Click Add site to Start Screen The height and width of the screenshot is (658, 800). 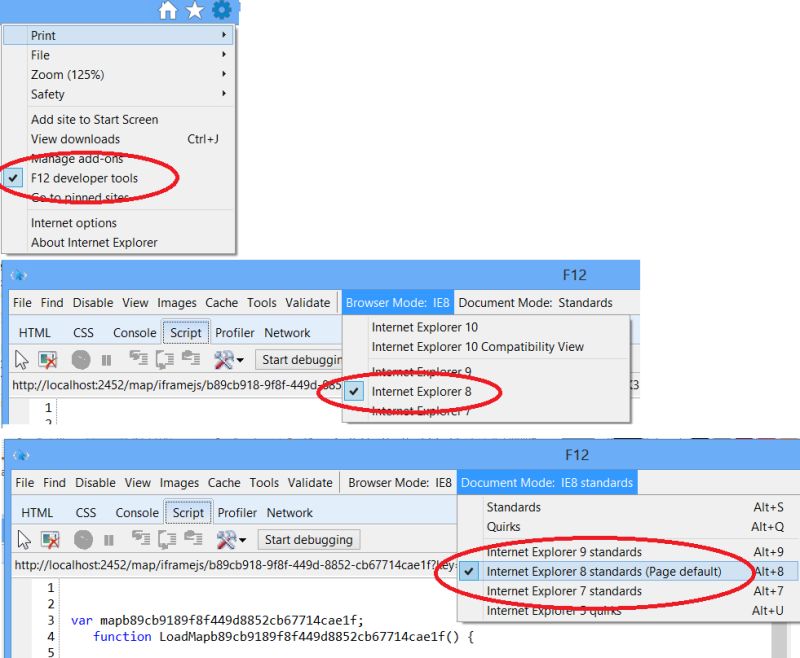point(95,120)
